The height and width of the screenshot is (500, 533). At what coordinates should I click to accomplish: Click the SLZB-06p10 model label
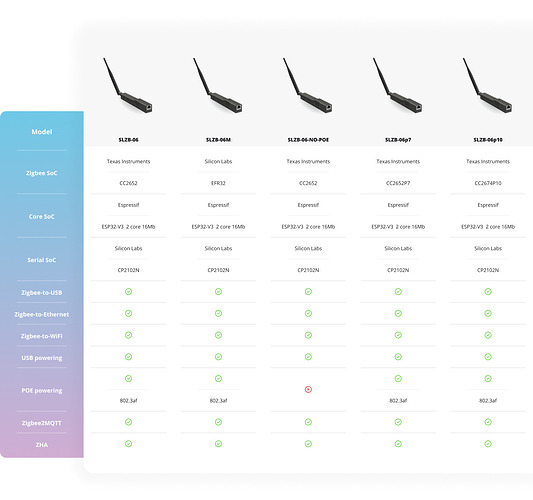click(x=488, y=140)
